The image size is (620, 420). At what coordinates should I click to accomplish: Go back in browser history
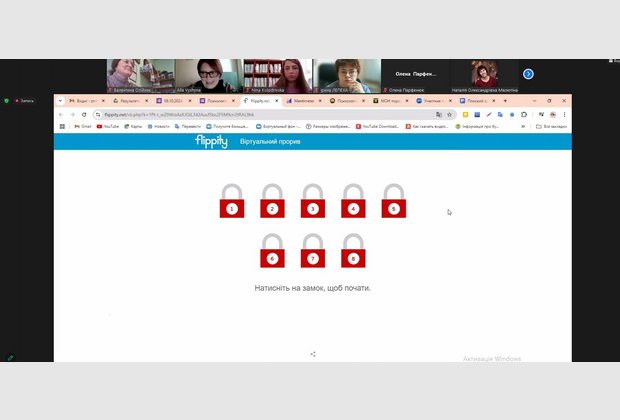pyautogui.click(x=61, y=115)
